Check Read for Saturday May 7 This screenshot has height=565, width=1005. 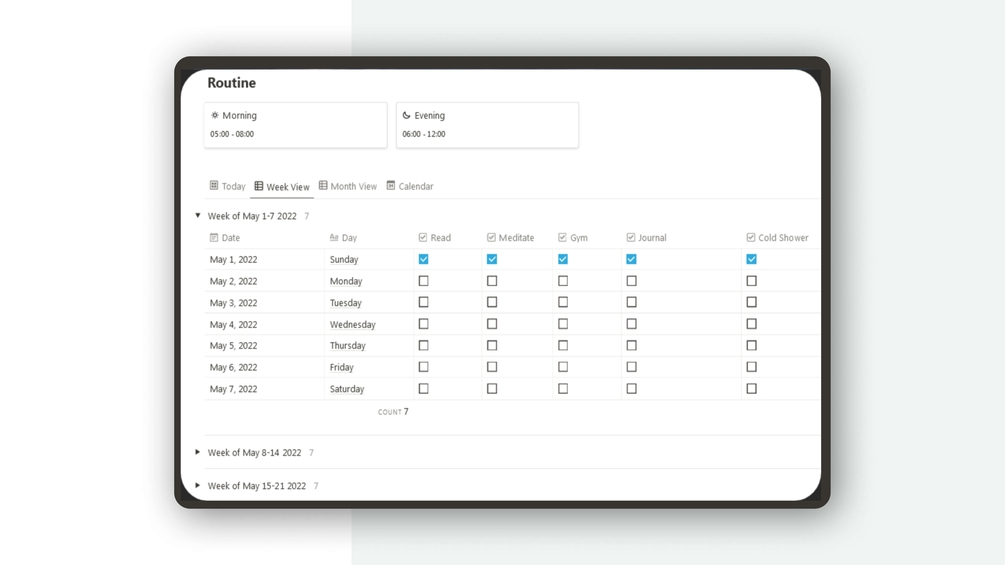pyautogui.click(x=424, y=389)
